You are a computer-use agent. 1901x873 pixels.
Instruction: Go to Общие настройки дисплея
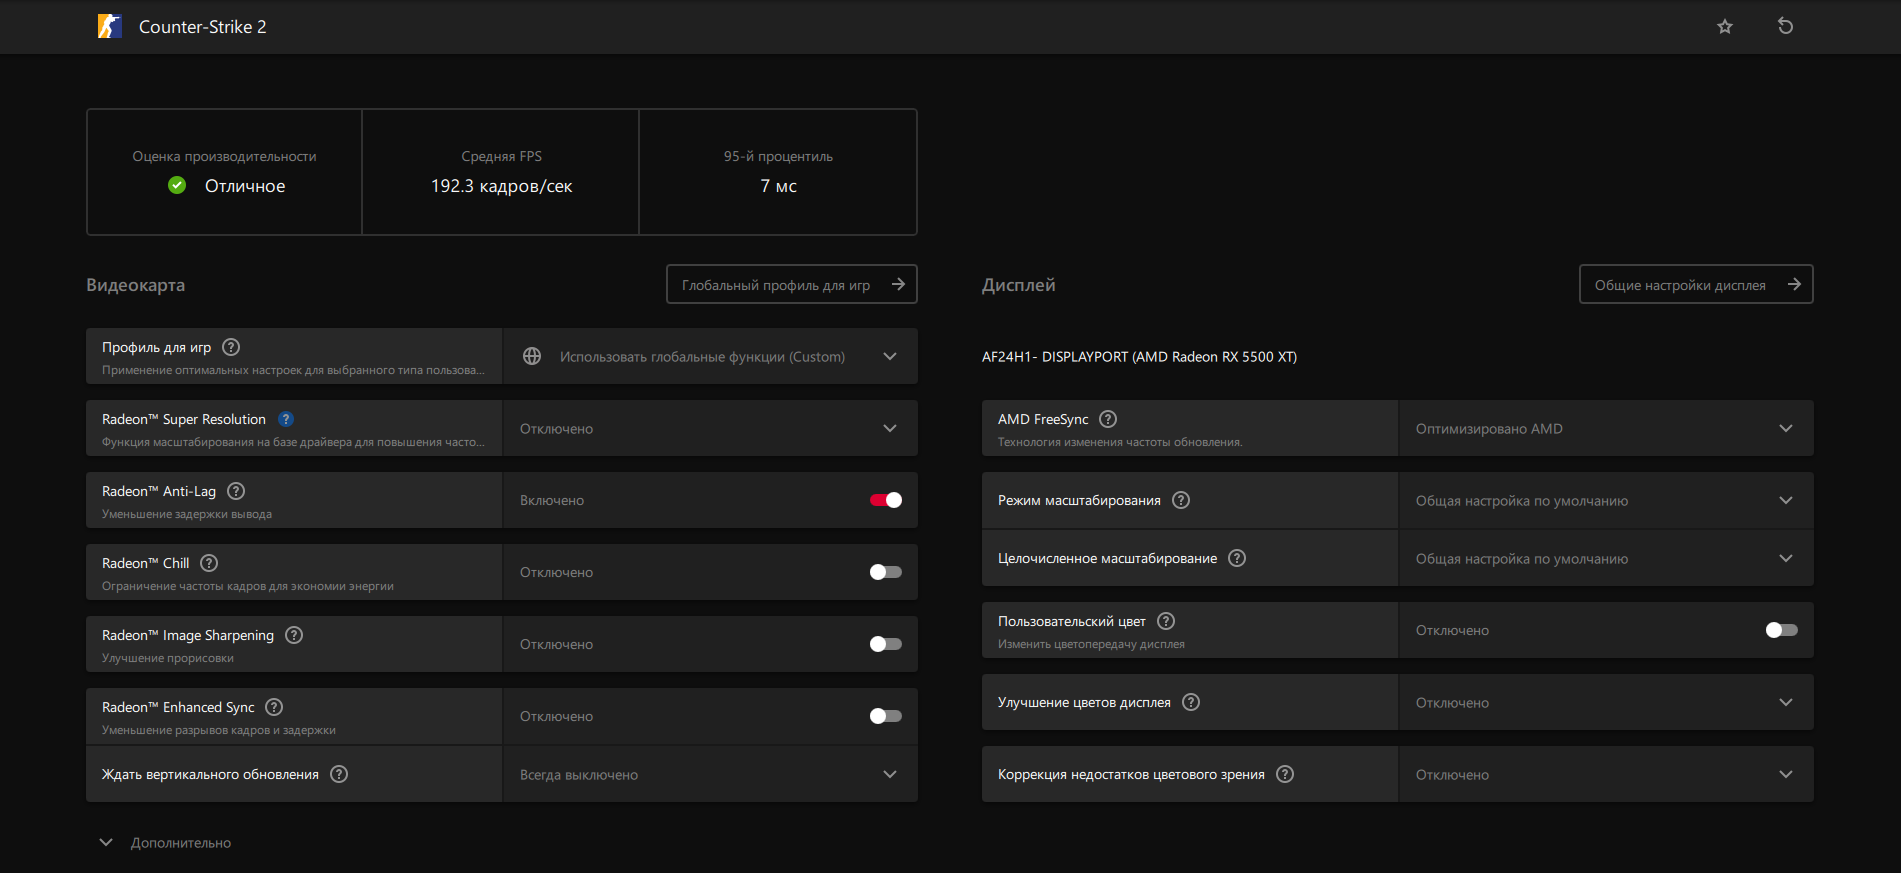point(1695,285)
